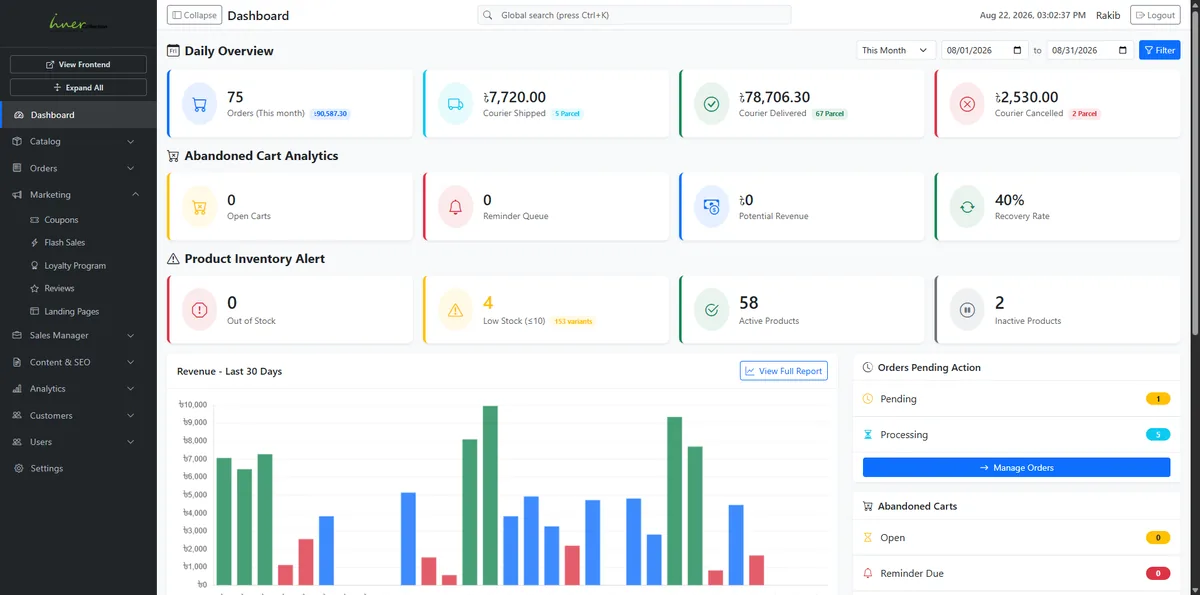Open View Full Report link

[x=784, y=371]
